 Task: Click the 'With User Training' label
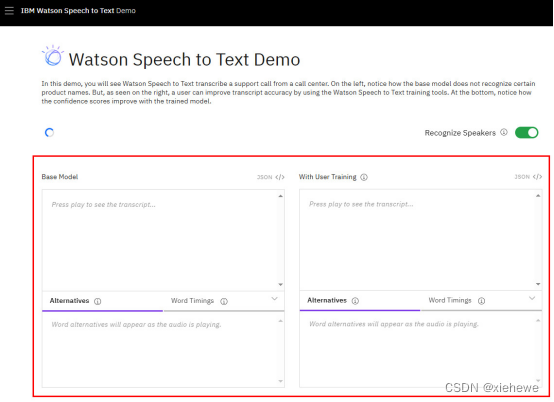[x=328, y=177]
